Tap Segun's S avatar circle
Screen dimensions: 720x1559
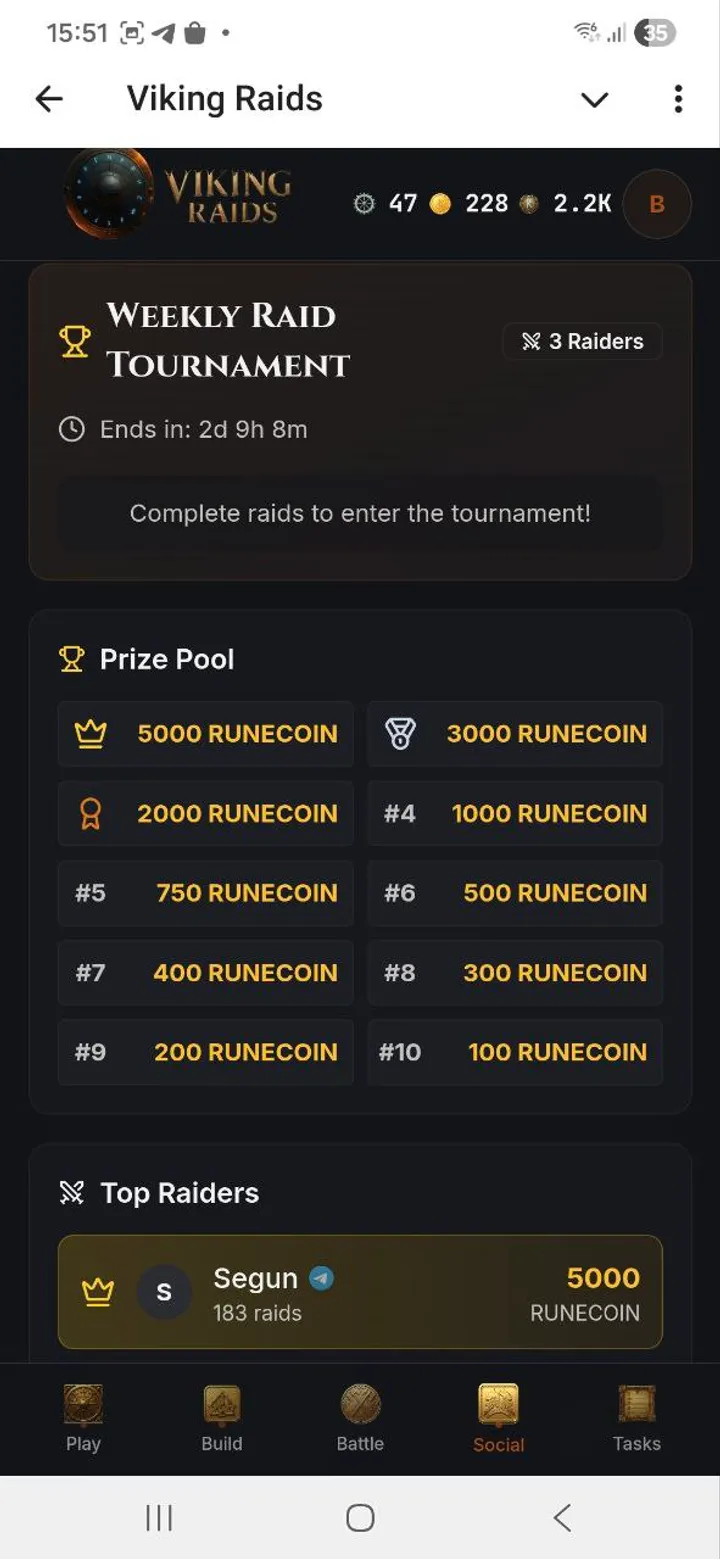click(164, 1292)
